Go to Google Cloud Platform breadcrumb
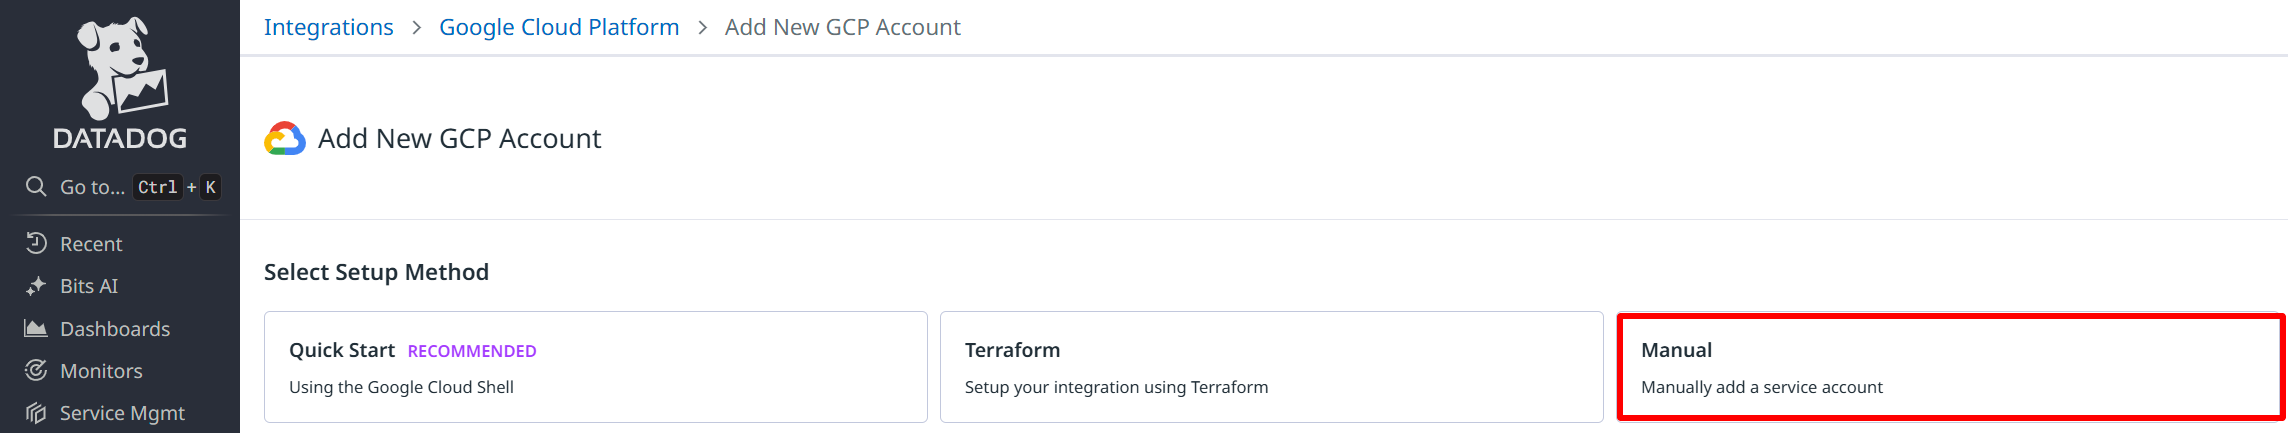 (559, 27)
